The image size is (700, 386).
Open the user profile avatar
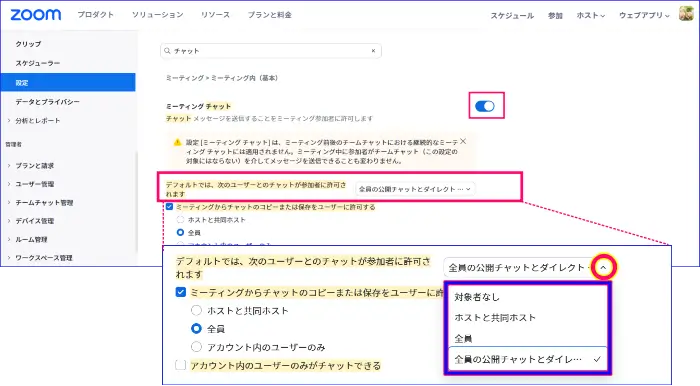pos(686,13)
